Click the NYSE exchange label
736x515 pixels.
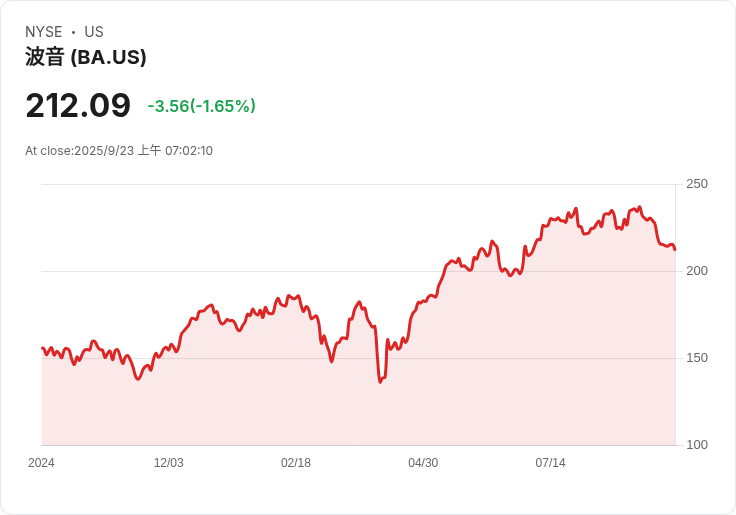(x=43, y=32)
